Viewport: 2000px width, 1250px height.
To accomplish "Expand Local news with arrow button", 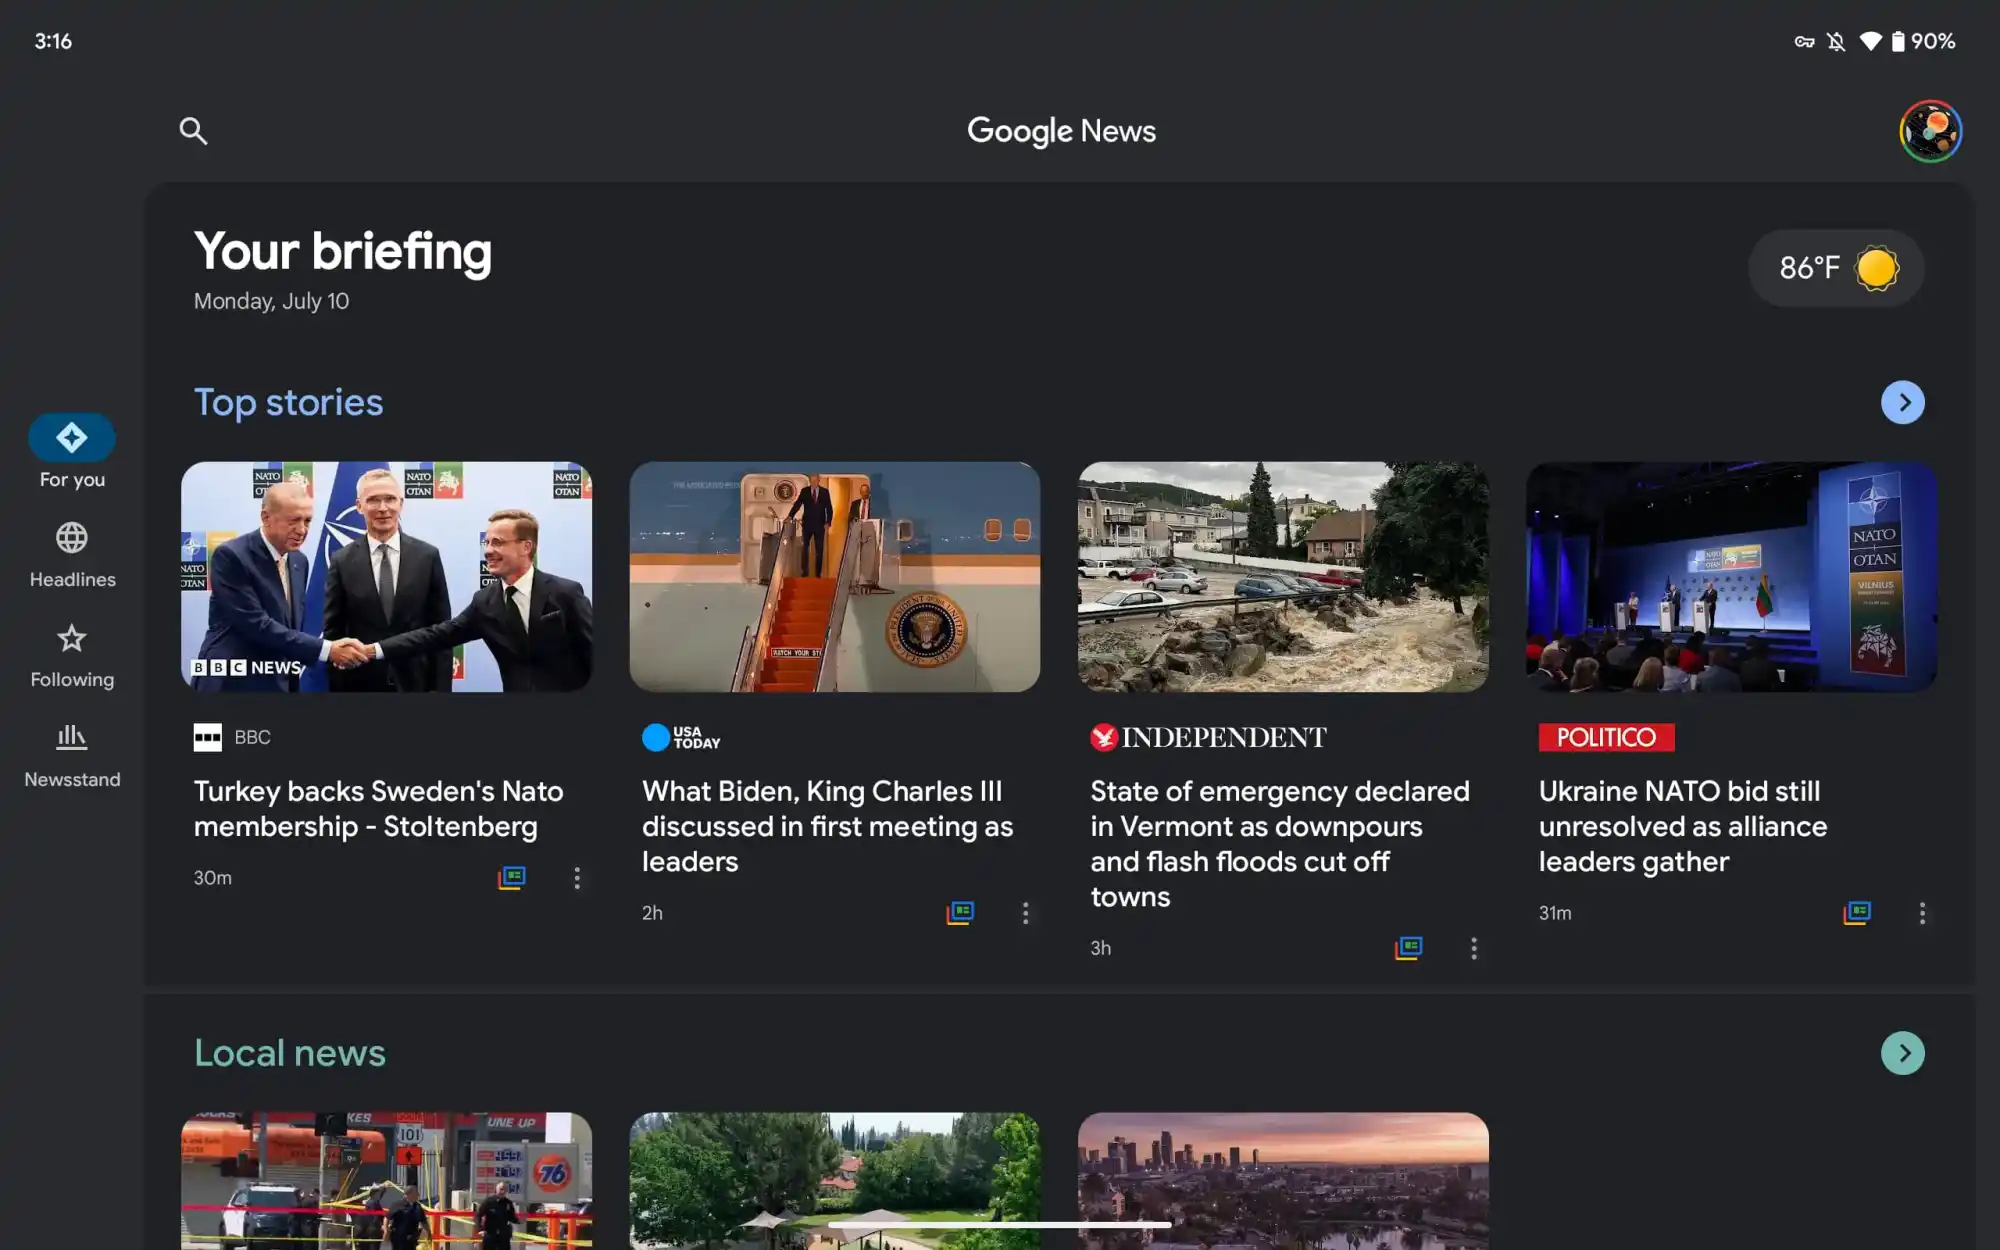I will point(1902,1053).
